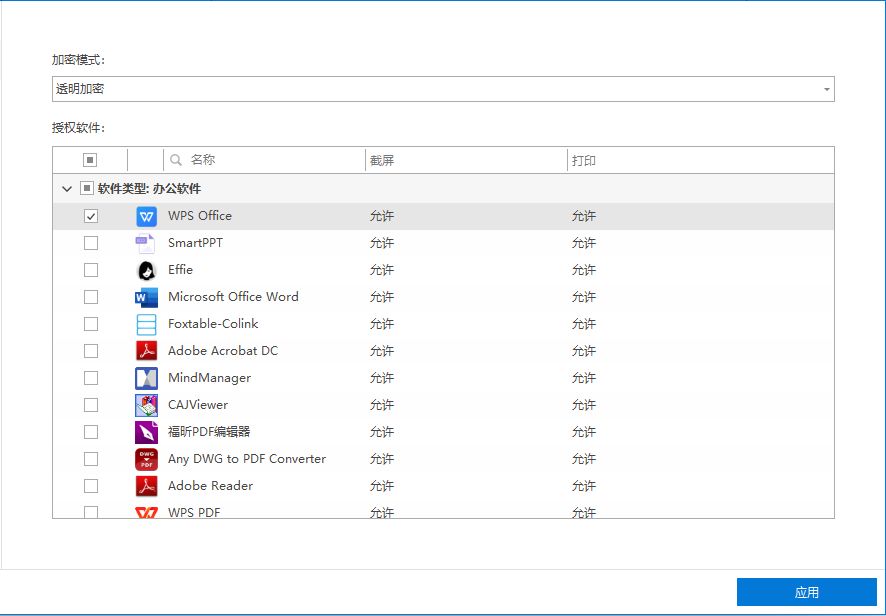Click 允许 in Foxtable-Colink 截屏 column
The image size is (886, 616).
point(382,324)
